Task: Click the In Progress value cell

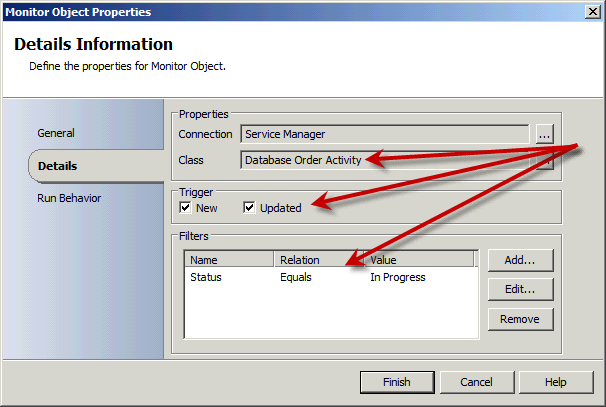Action: point(398,277)
